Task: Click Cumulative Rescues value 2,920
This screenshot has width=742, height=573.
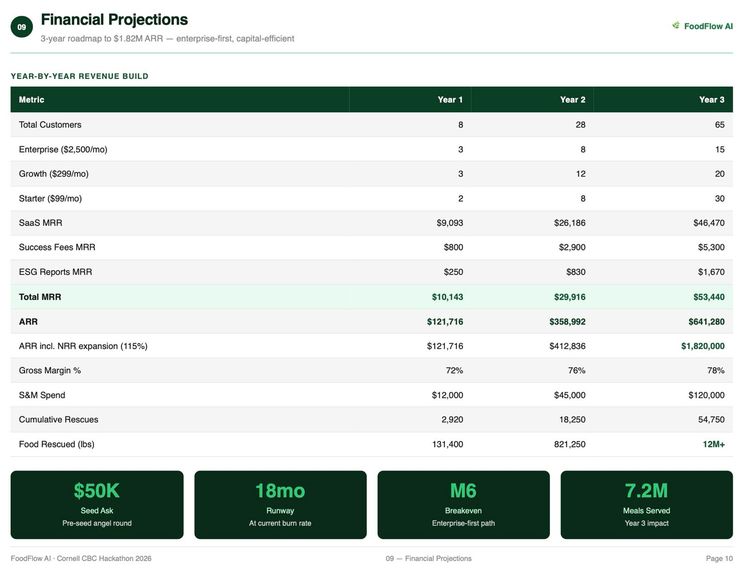Action: [452, 420]
